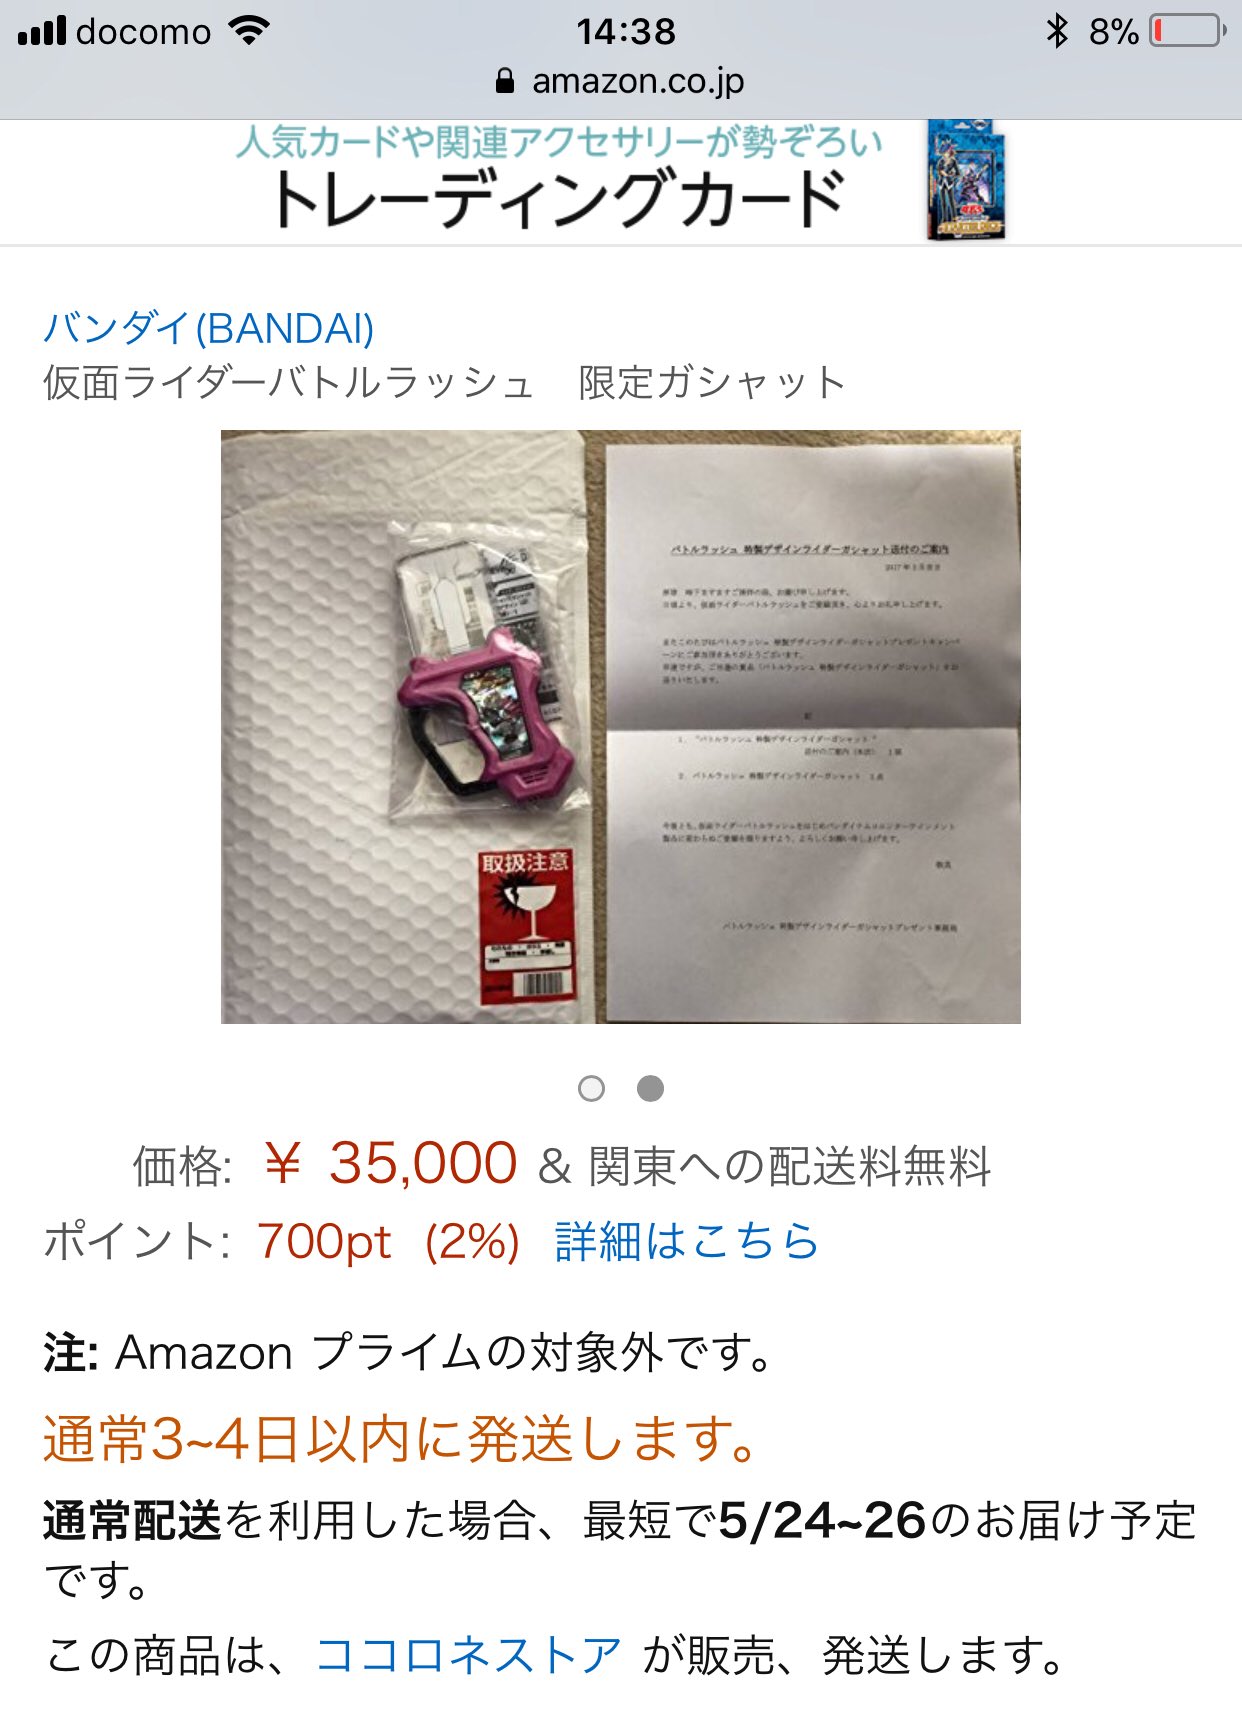Tap the battery icon in status bar
The width and height of the screenshot is (1242, 1721).
click(1189, 31)
